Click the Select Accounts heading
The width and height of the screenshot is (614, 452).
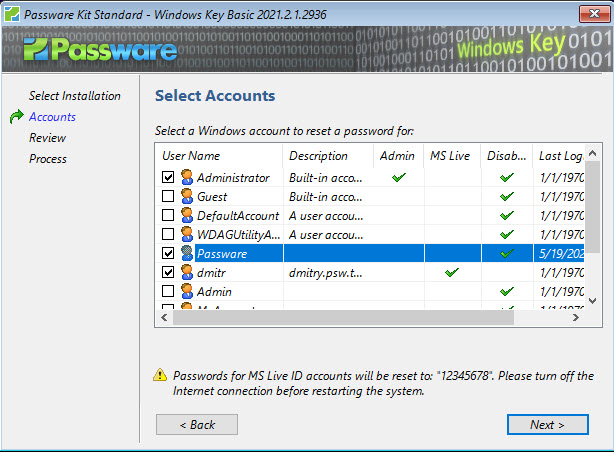[215, 96]
